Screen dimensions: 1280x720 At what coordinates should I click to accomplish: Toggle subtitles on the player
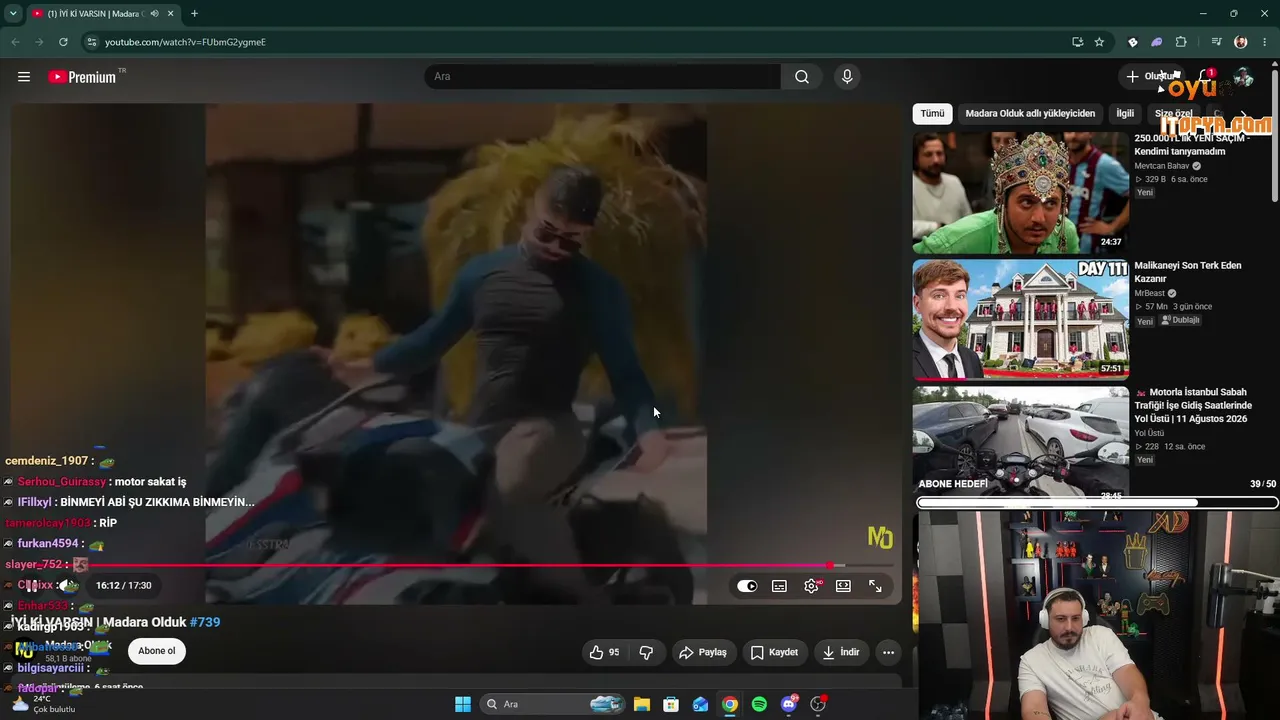(x=779, y=586)
